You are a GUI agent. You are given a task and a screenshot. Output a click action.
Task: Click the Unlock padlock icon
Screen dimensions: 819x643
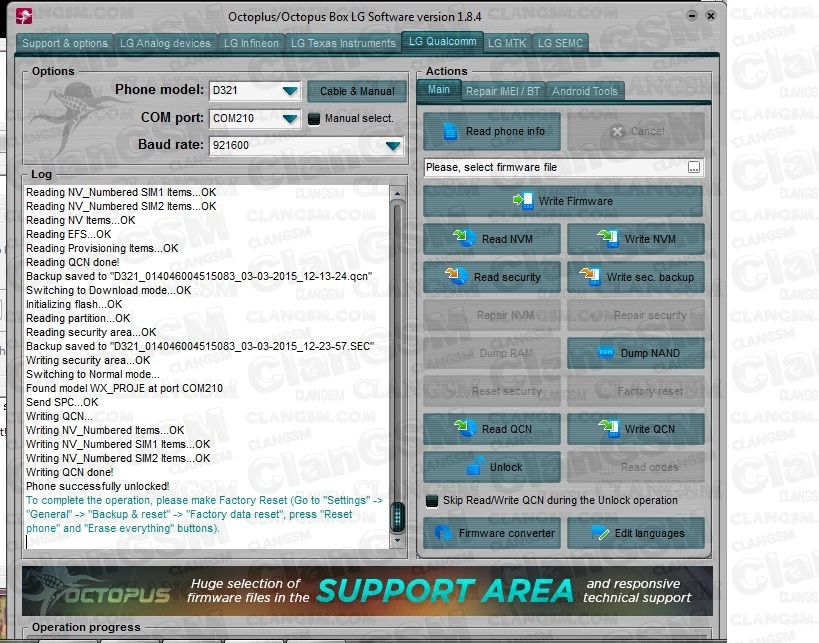click(x=475, y=466)
